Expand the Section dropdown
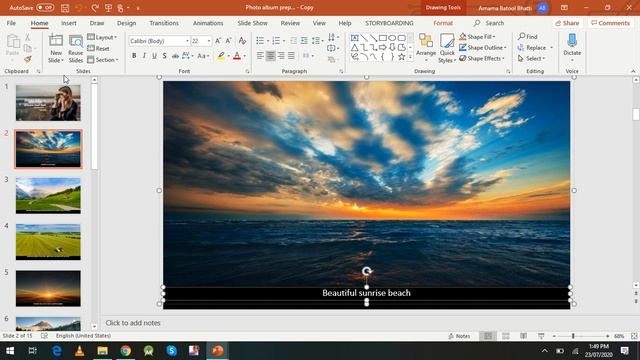The width and height of the screenshot is (640, 360). [103, 60]
